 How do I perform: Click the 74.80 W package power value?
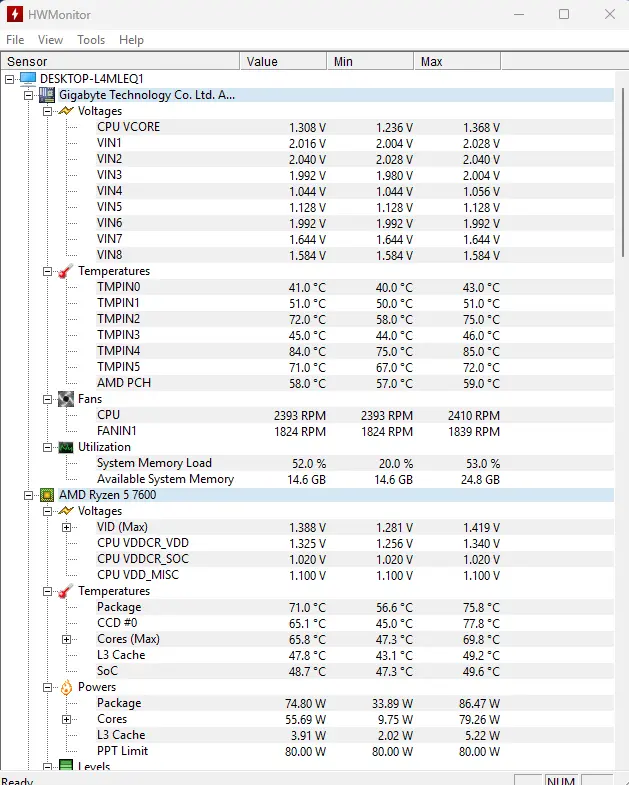[x=305, y=703]
